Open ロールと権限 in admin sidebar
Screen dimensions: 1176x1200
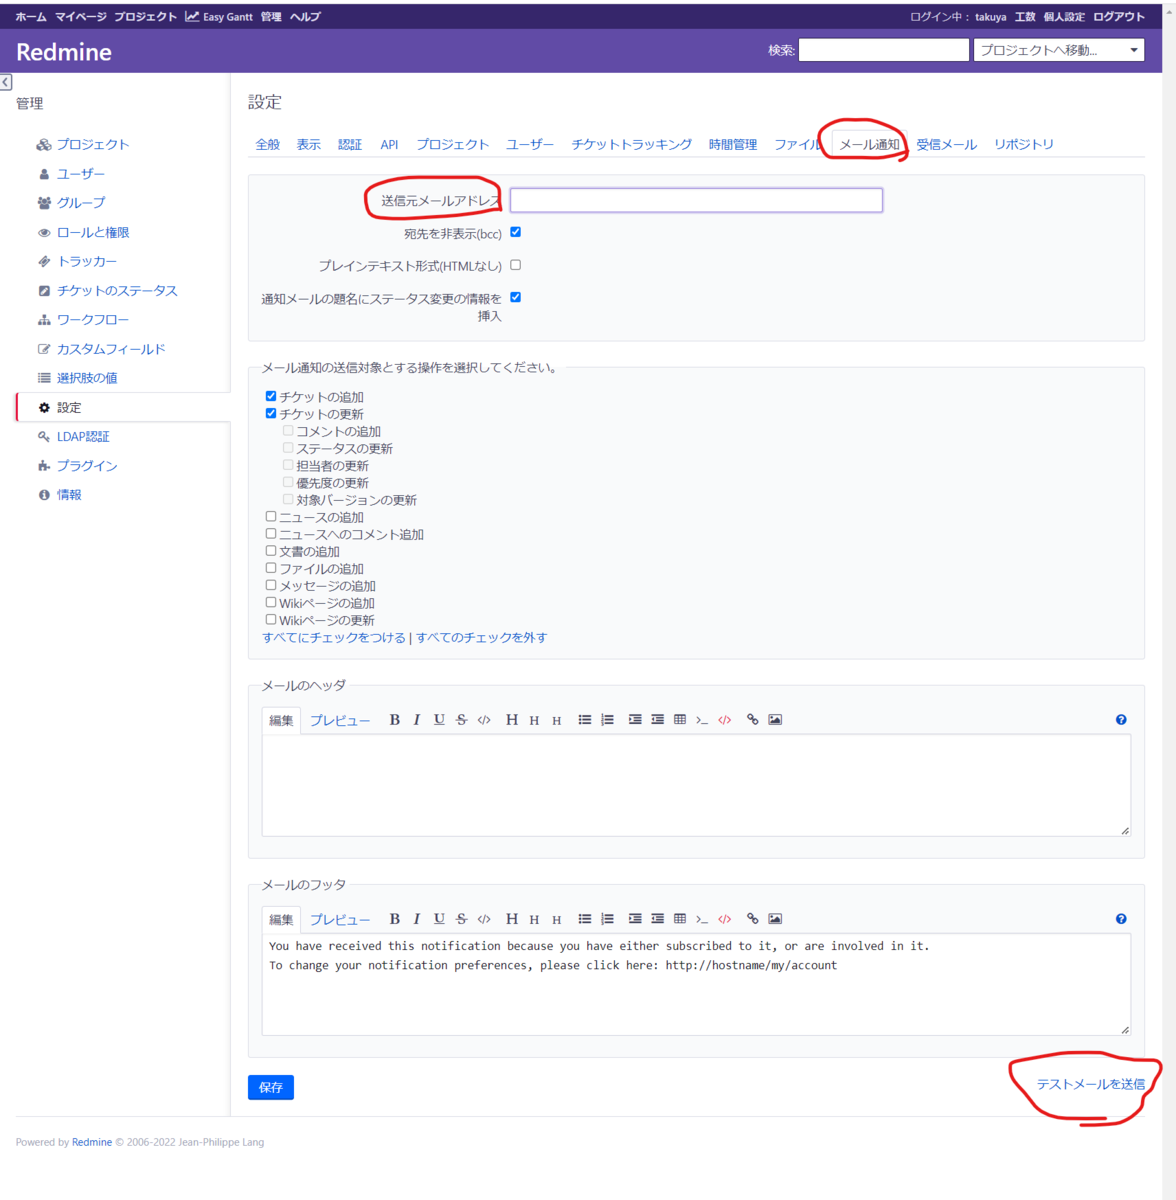[x=93, y=233]
